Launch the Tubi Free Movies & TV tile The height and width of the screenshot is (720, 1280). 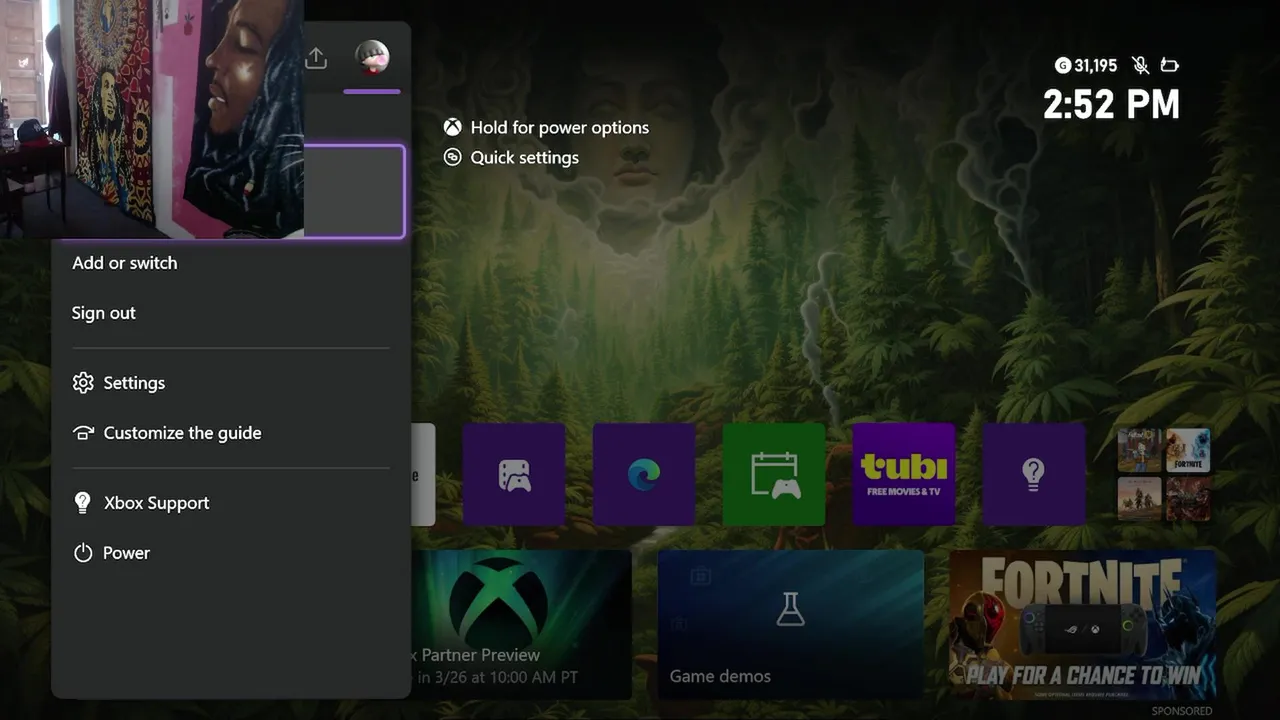coord(904,474)
